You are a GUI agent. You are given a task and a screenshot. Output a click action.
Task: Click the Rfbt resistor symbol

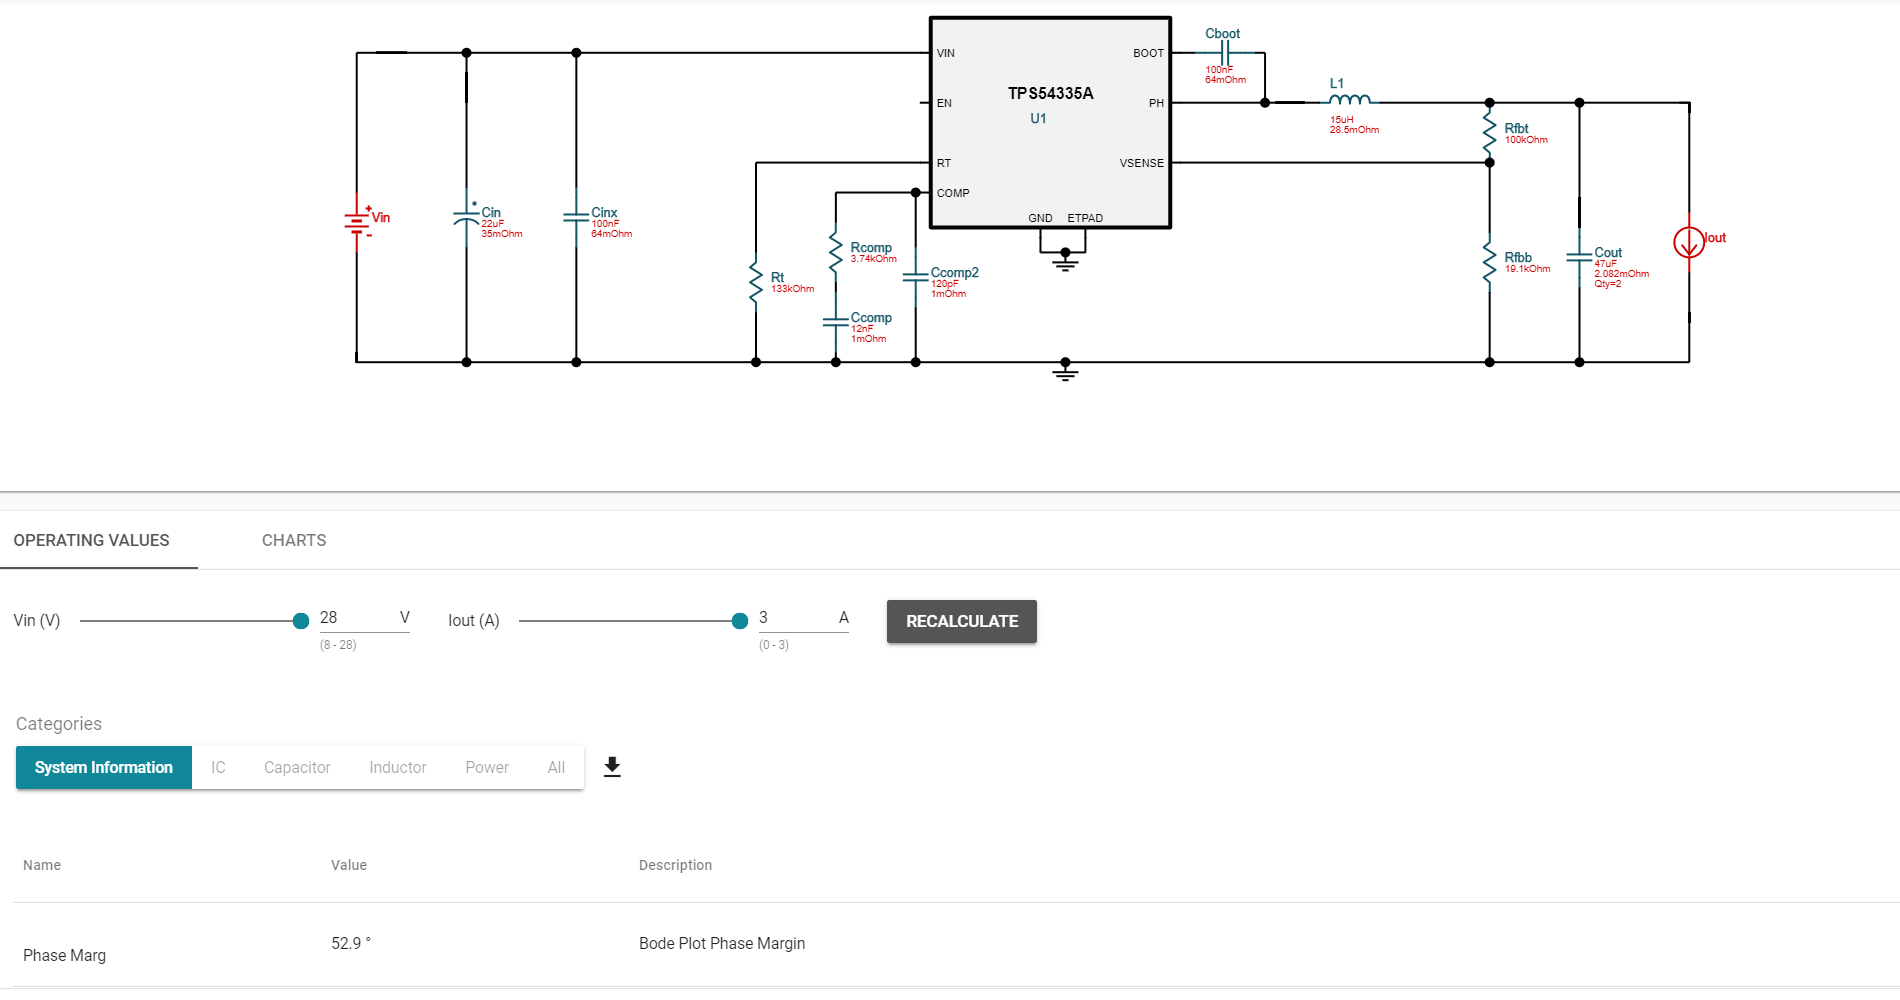pos(1490,133)
